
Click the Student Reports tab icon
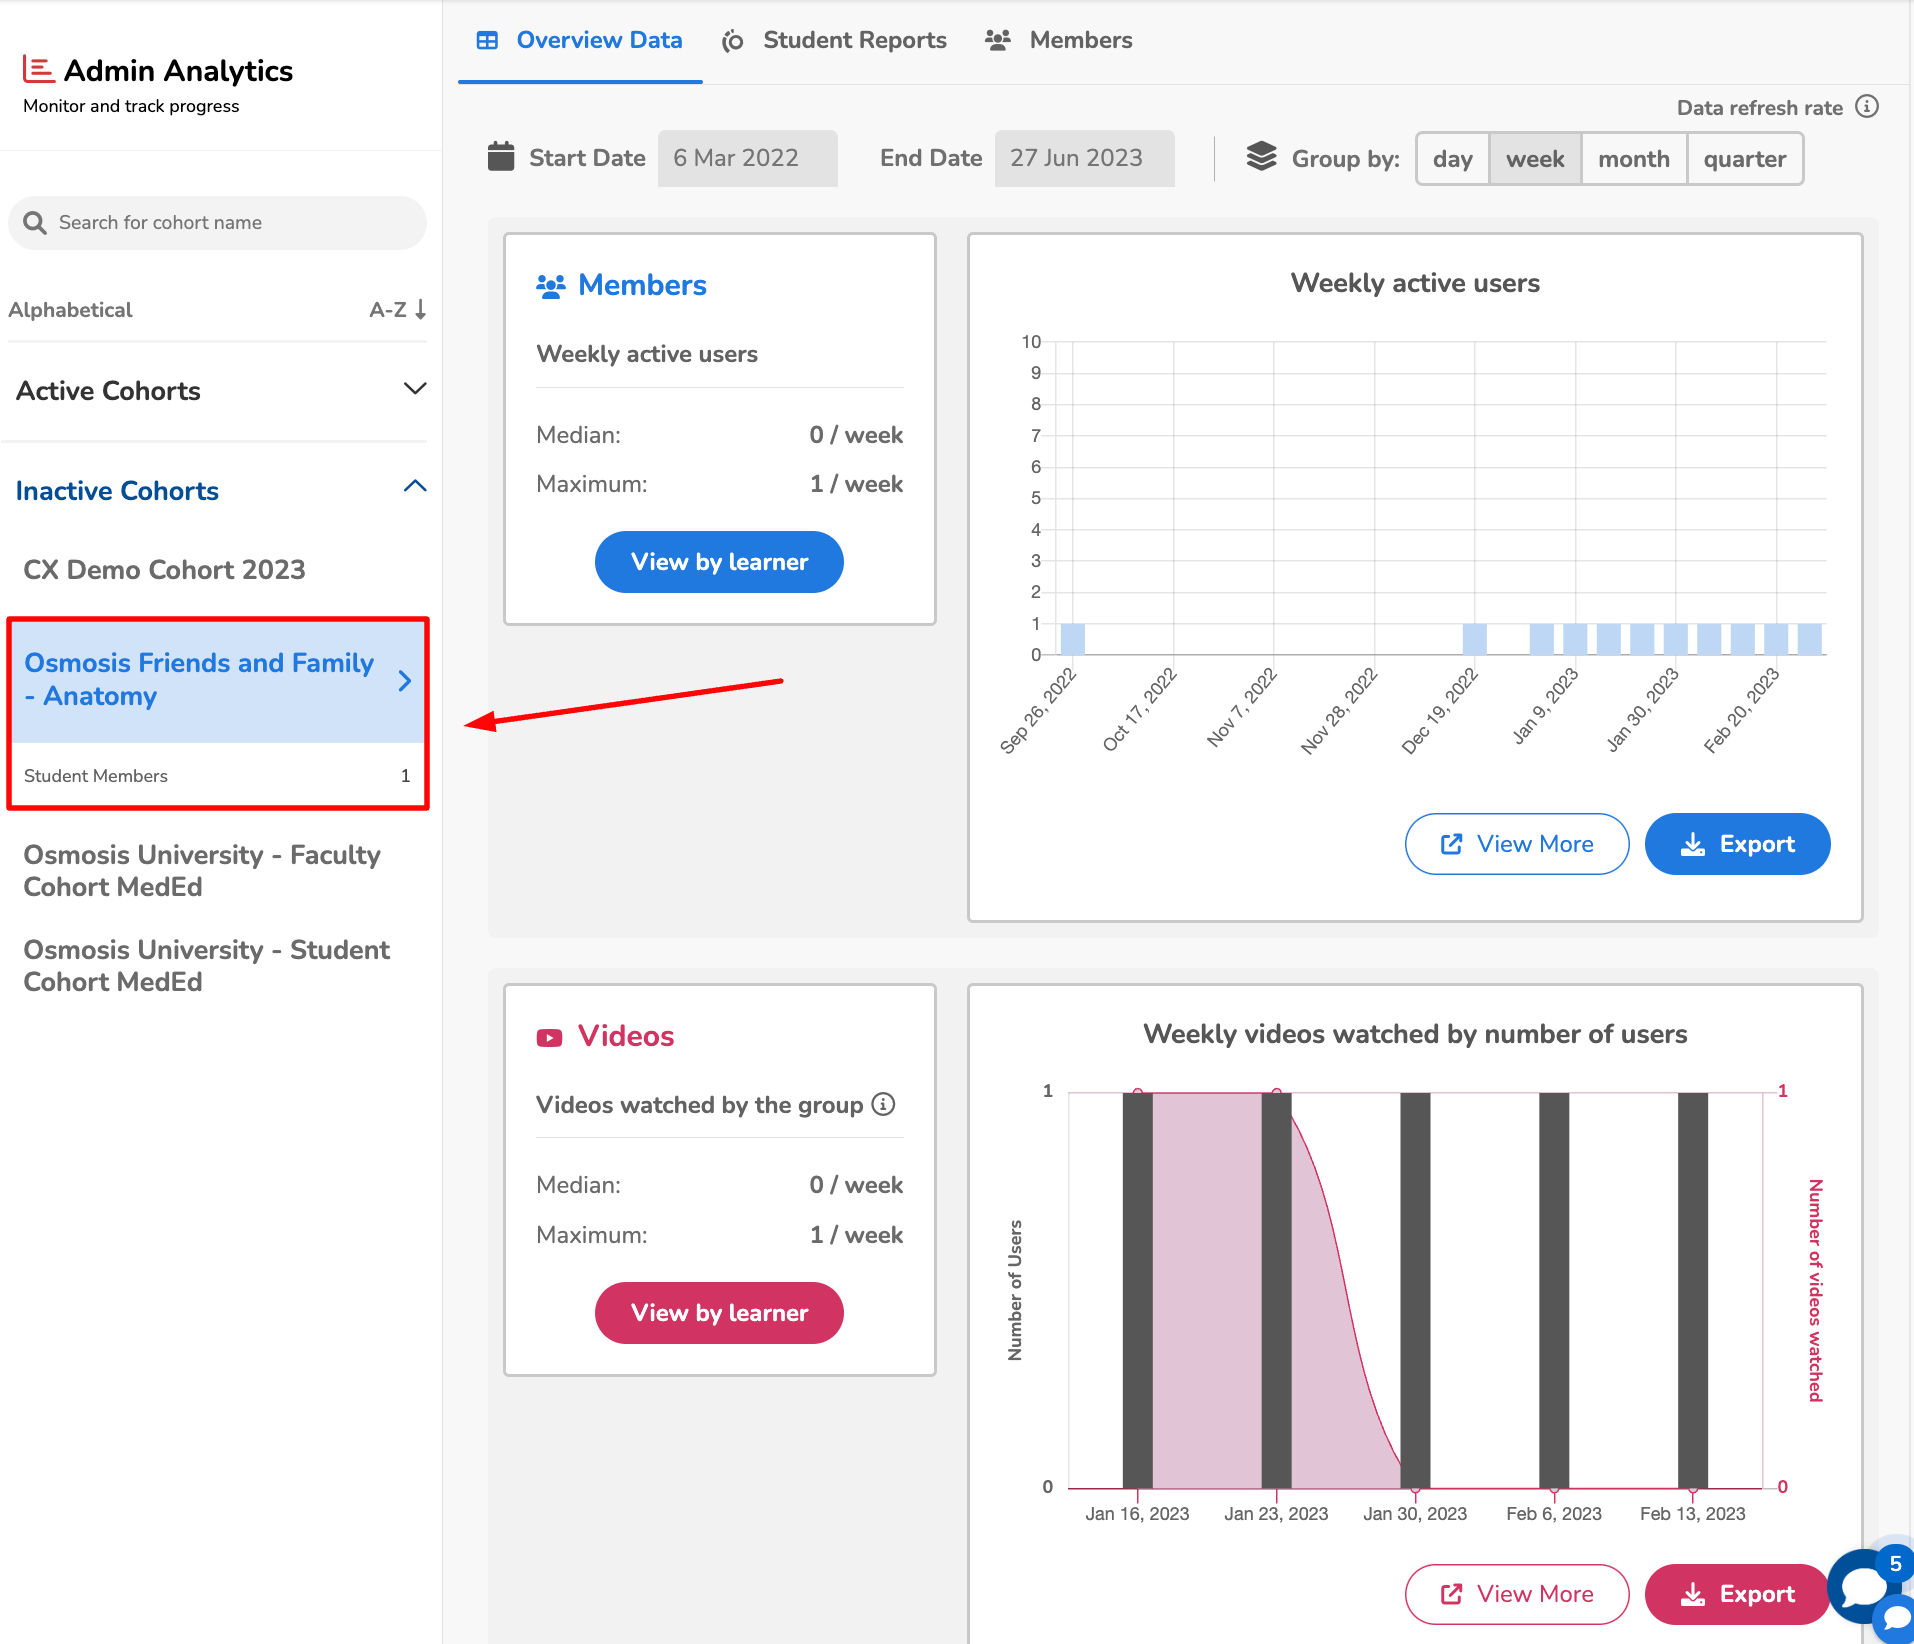(x=733, y=41)
